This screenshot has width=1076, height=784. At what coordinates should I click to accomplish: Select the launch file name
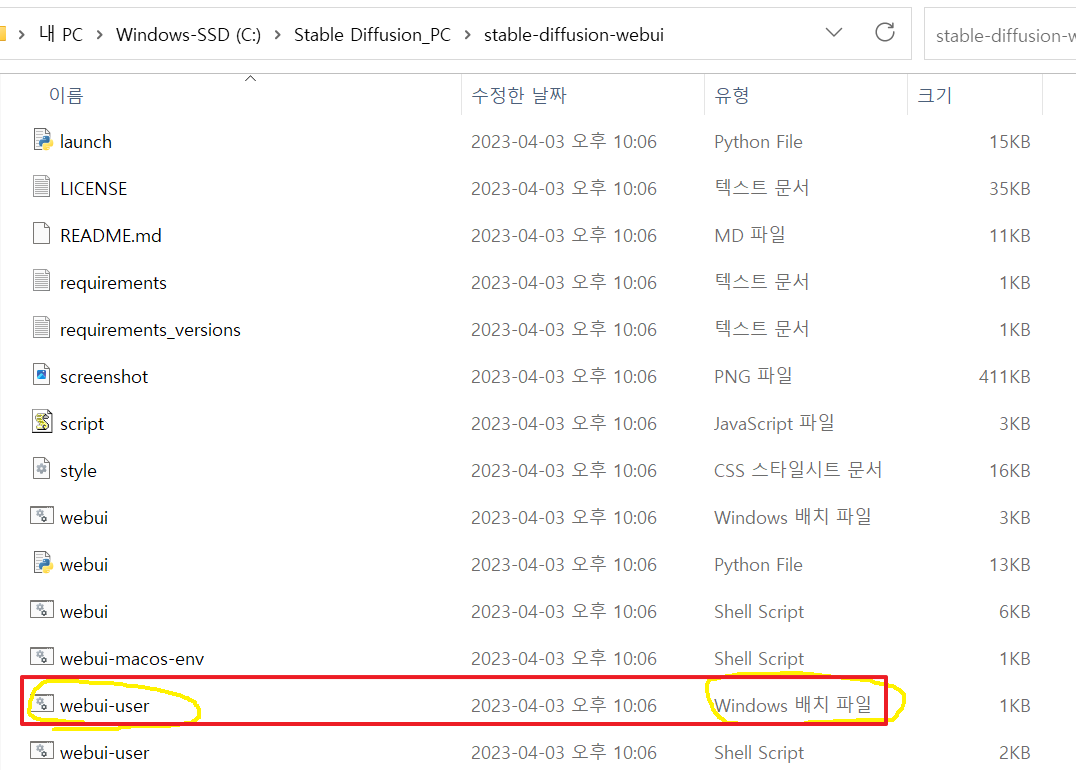86,141
